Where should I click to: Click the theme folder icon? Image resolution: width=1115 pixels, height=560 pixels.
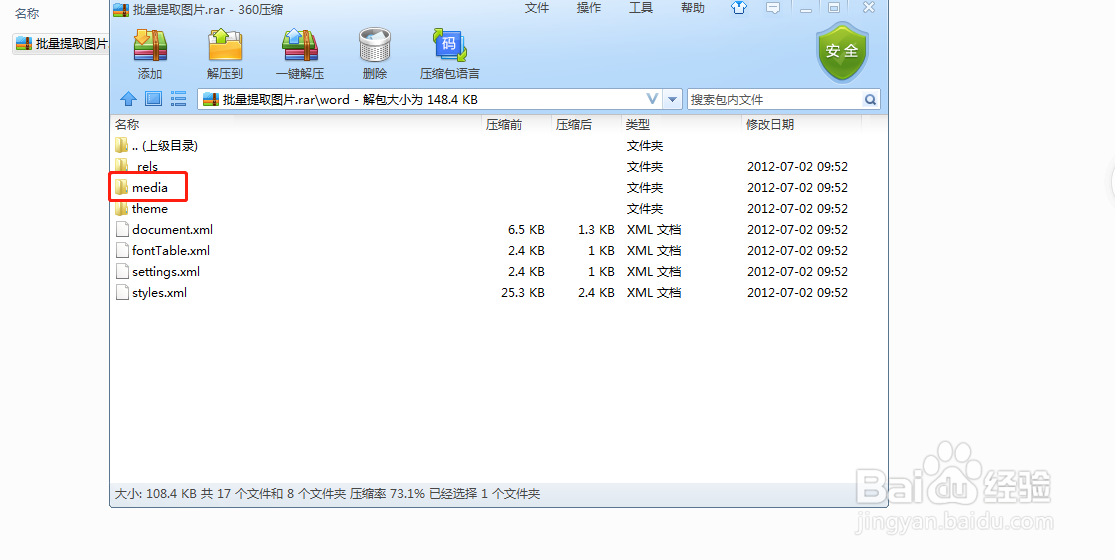coord(122,208)
